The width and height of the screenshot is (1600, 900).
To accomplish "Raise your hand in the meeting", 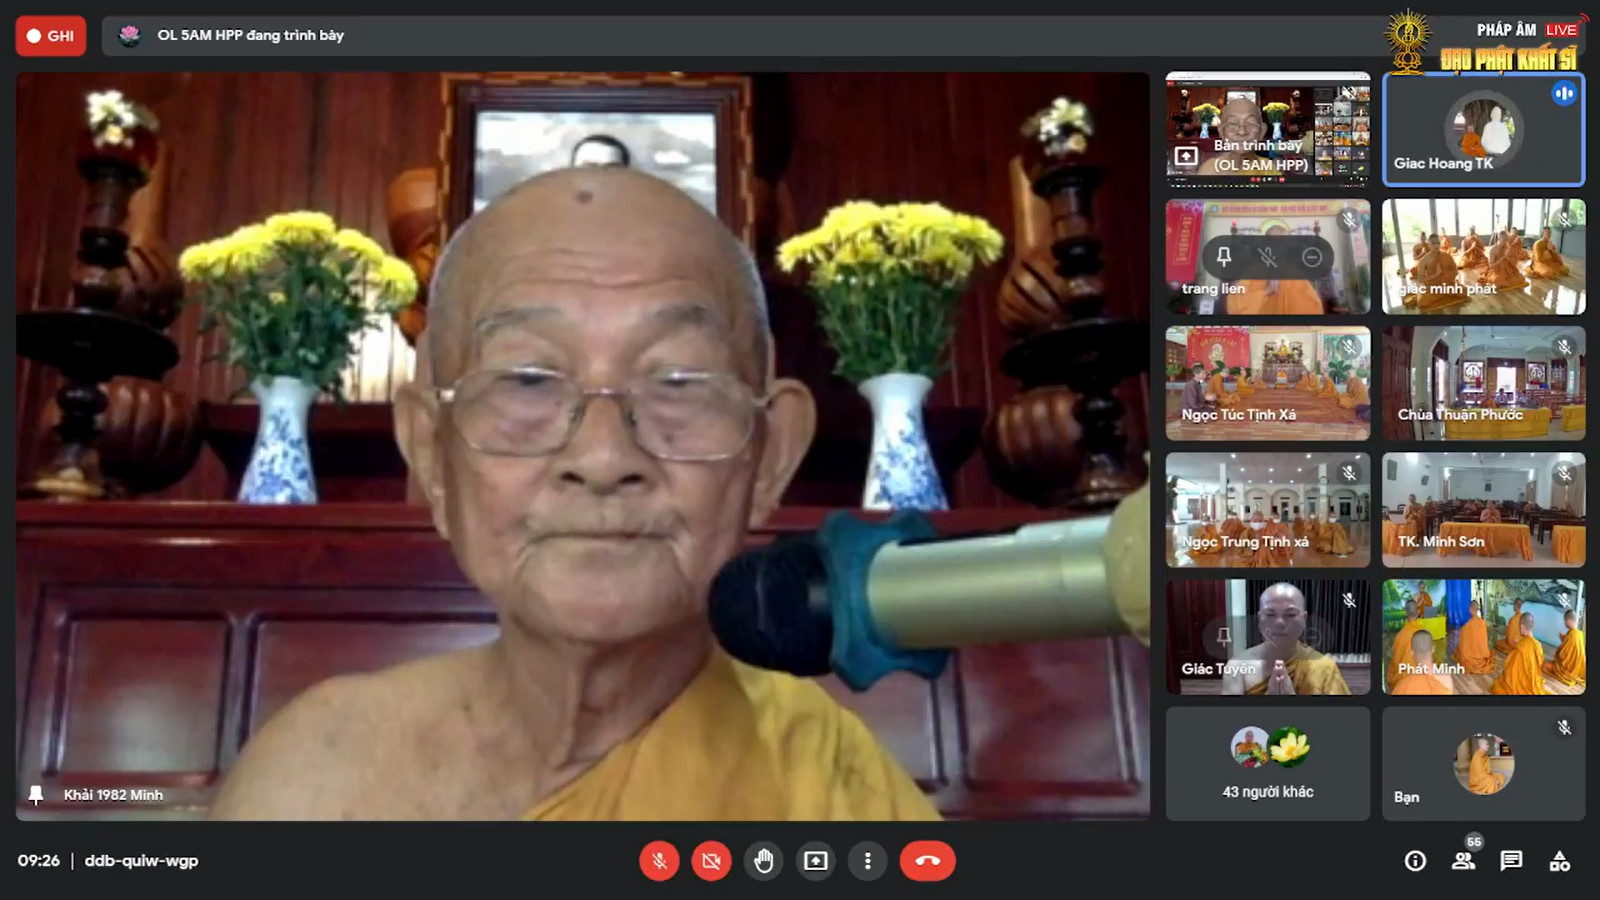I will pyautogui.click(x=764, y=861).
